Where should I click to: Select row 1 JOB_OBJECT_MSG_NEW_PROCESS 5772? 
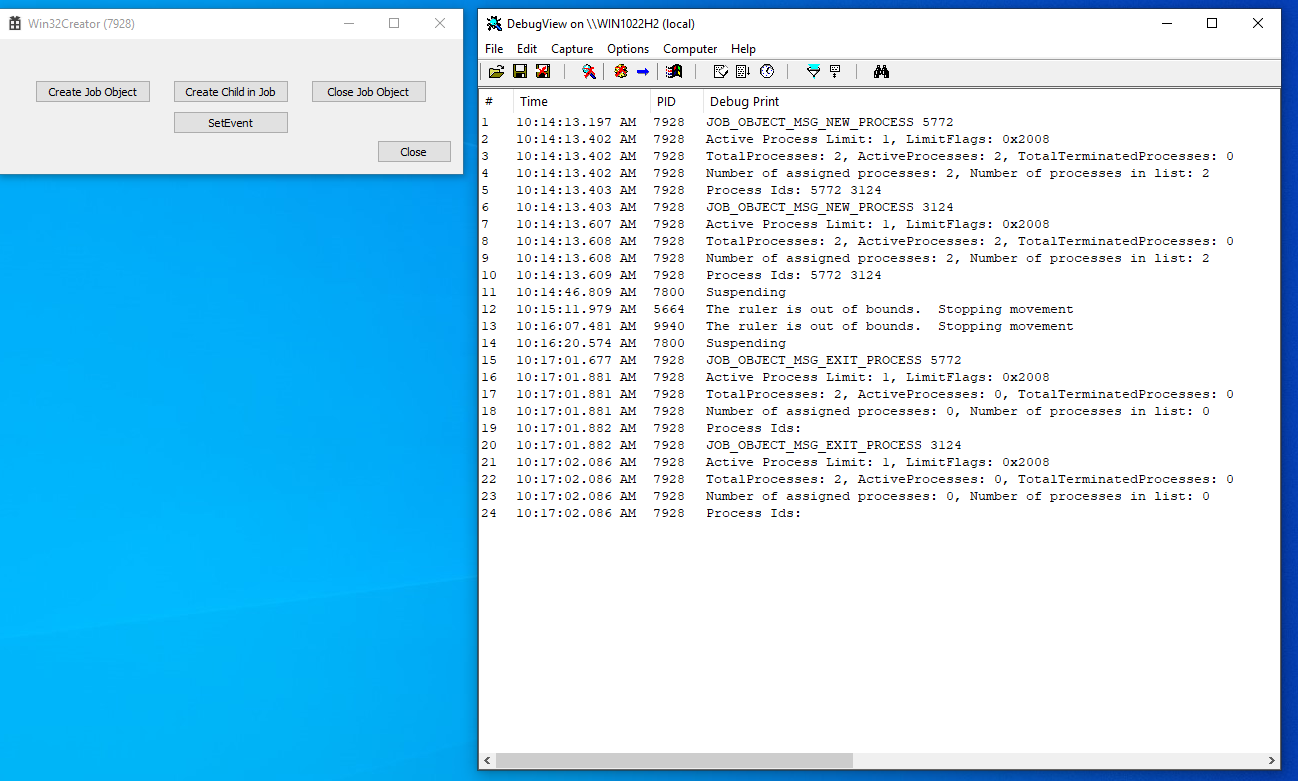(x=879, y=122)
